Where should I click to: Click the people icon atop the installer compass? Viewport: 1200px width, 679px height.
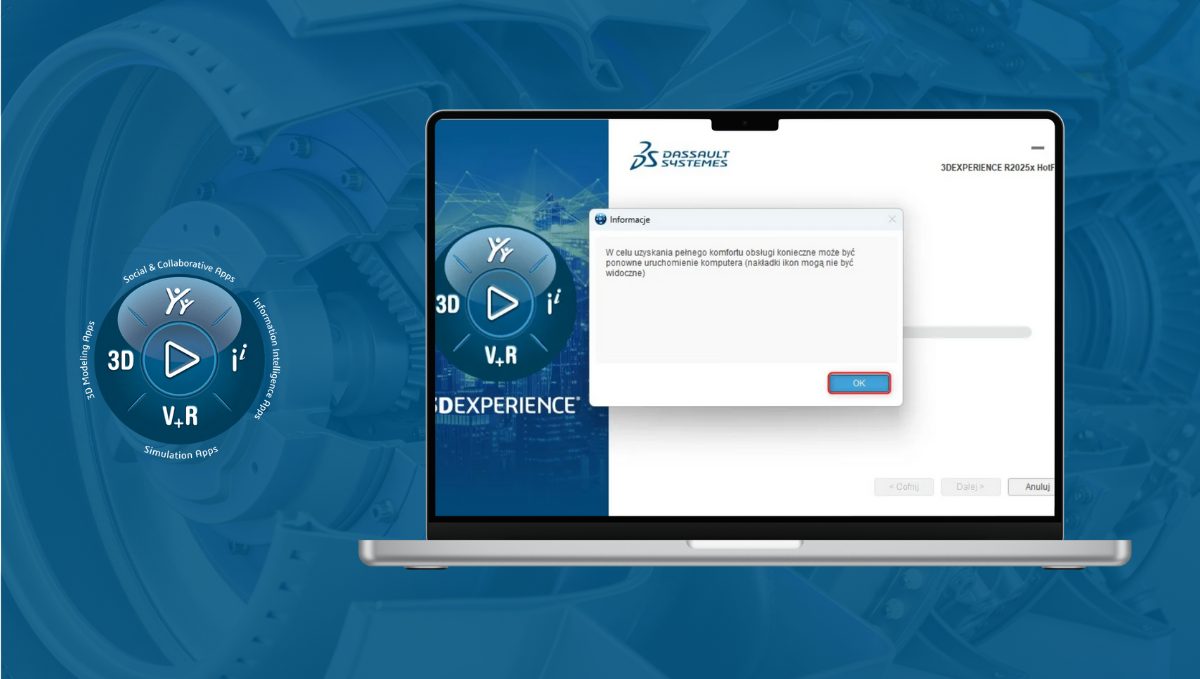[501, 250]
